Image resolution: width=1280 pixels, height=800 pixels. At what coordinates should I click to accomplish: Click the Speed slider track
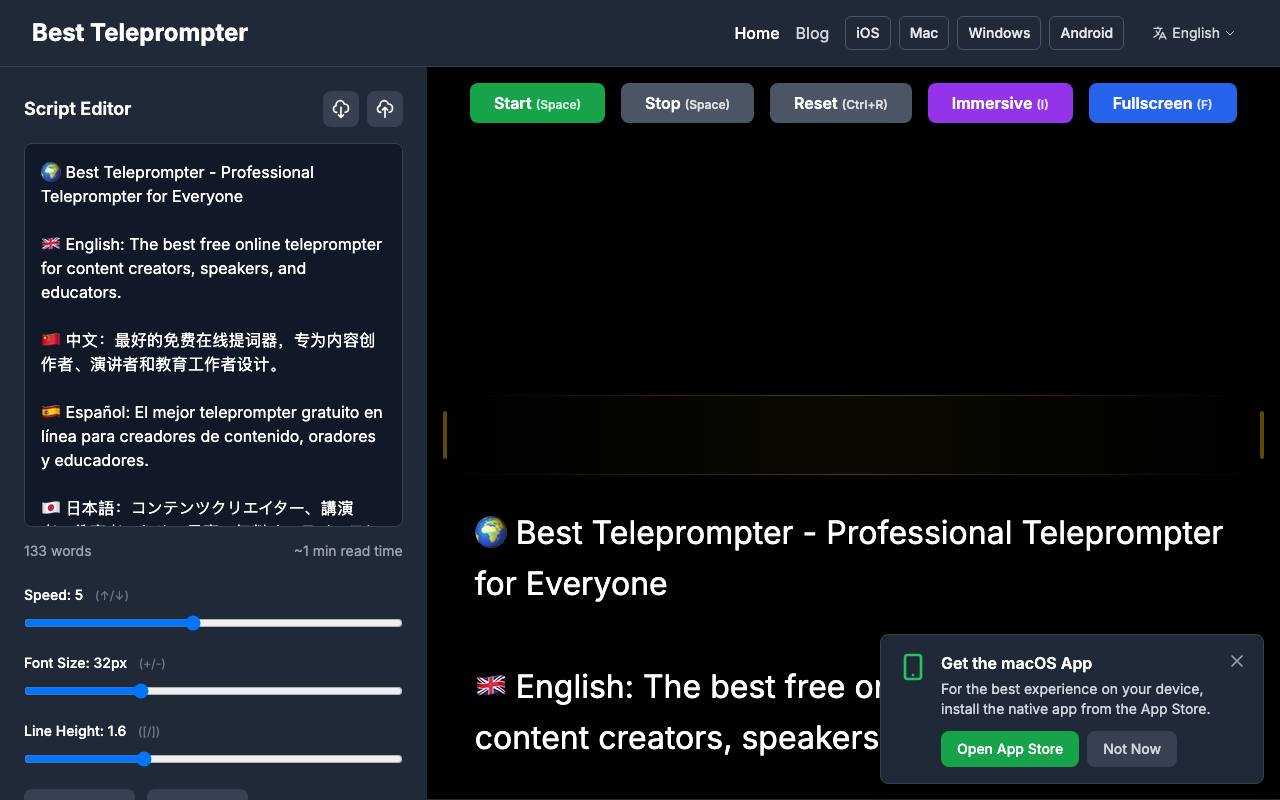pyautogui.click(x=213, y=623)
